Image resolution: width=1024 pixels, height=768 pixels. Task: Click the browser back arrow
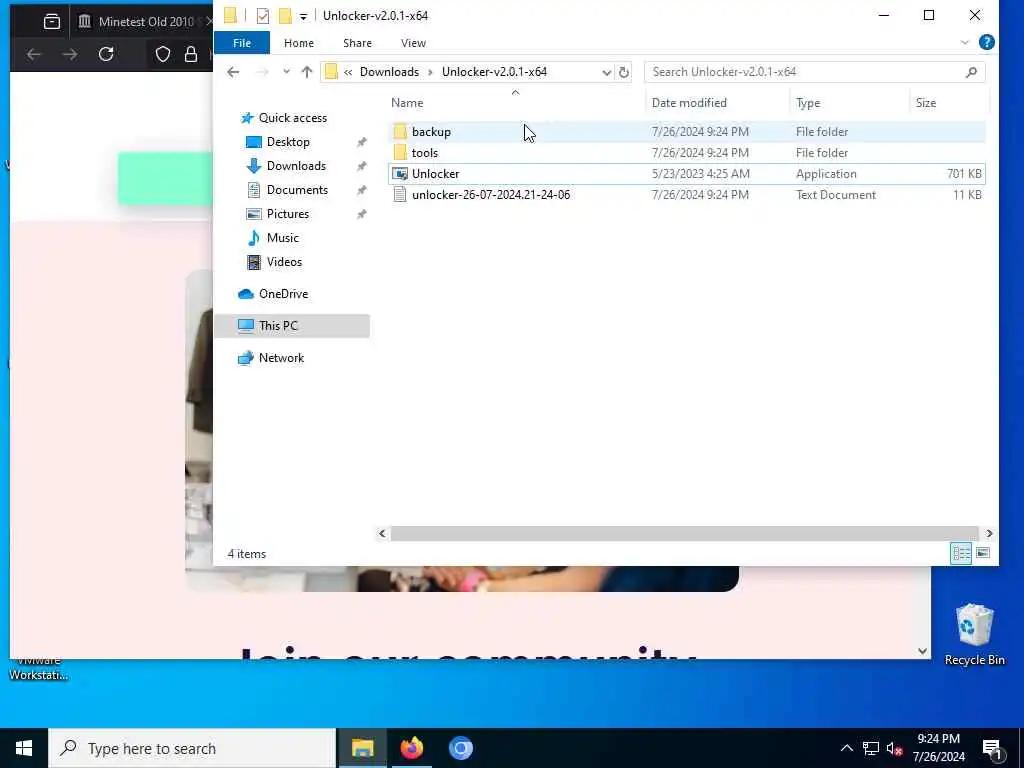click(x=33, y=54)
